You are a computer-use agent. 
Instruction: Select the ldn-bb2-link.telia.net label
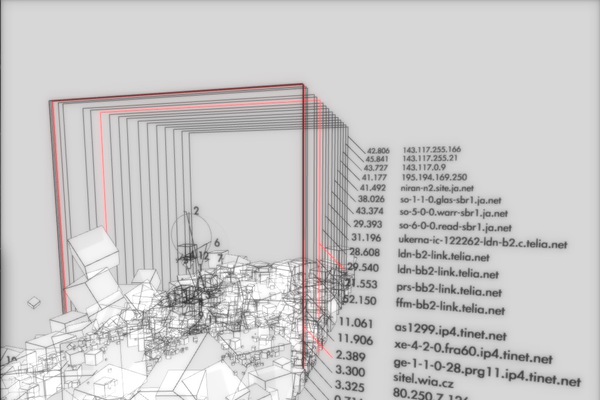click(x=448, y=271)
